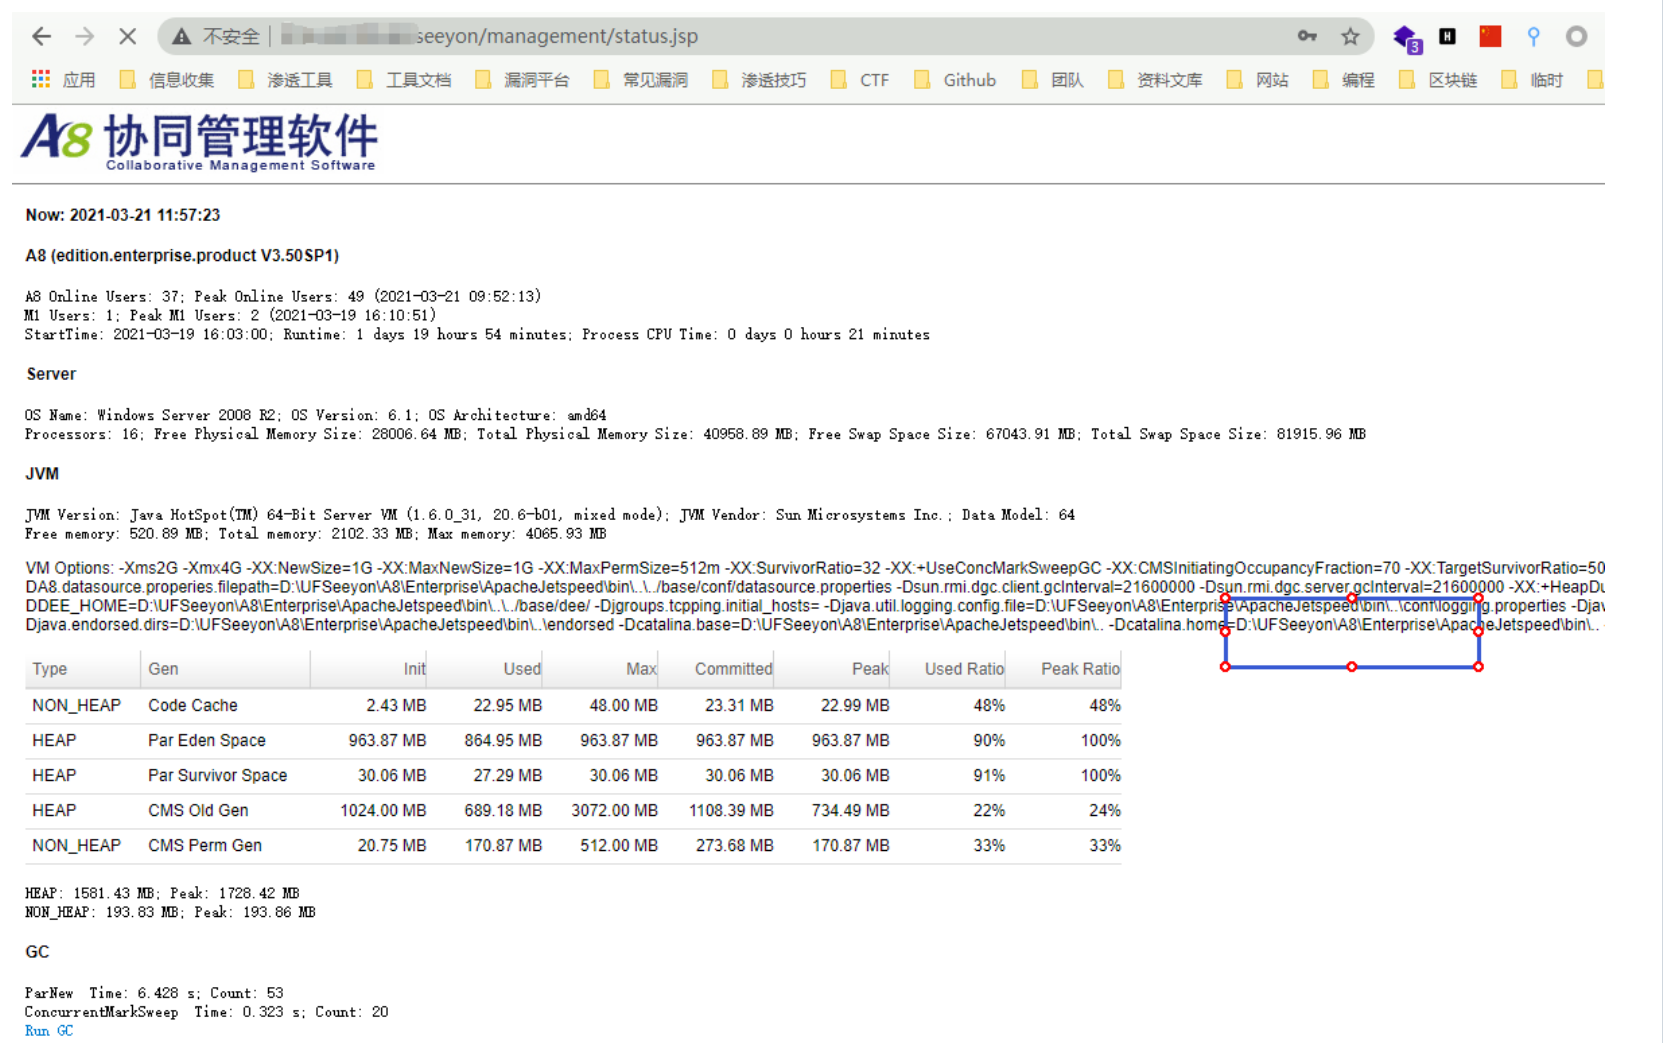Open the Github bookmark folder
Viewport: 1663px width, 1043px height.
(x=956, y=80)
